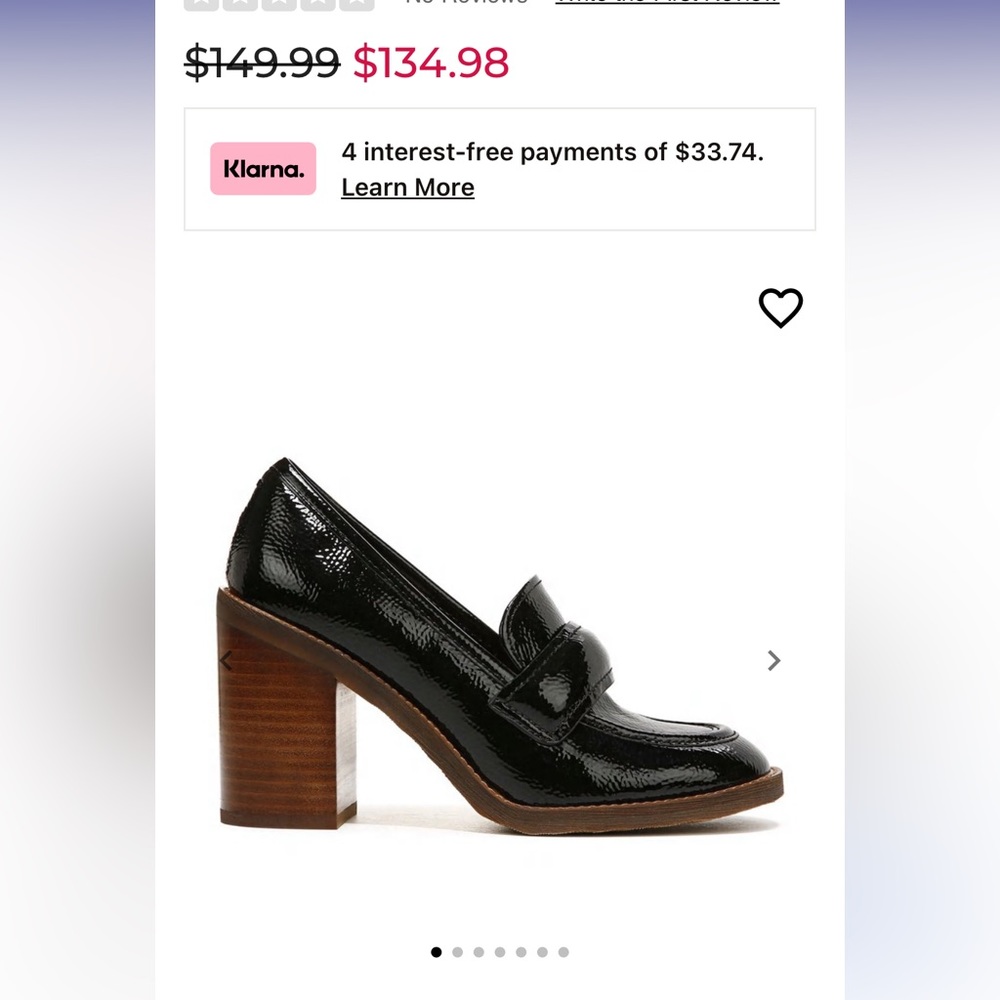This screenshot has height=1000, width=1000.
Task: Select the last pagination dot
Action: pos(565,953)
